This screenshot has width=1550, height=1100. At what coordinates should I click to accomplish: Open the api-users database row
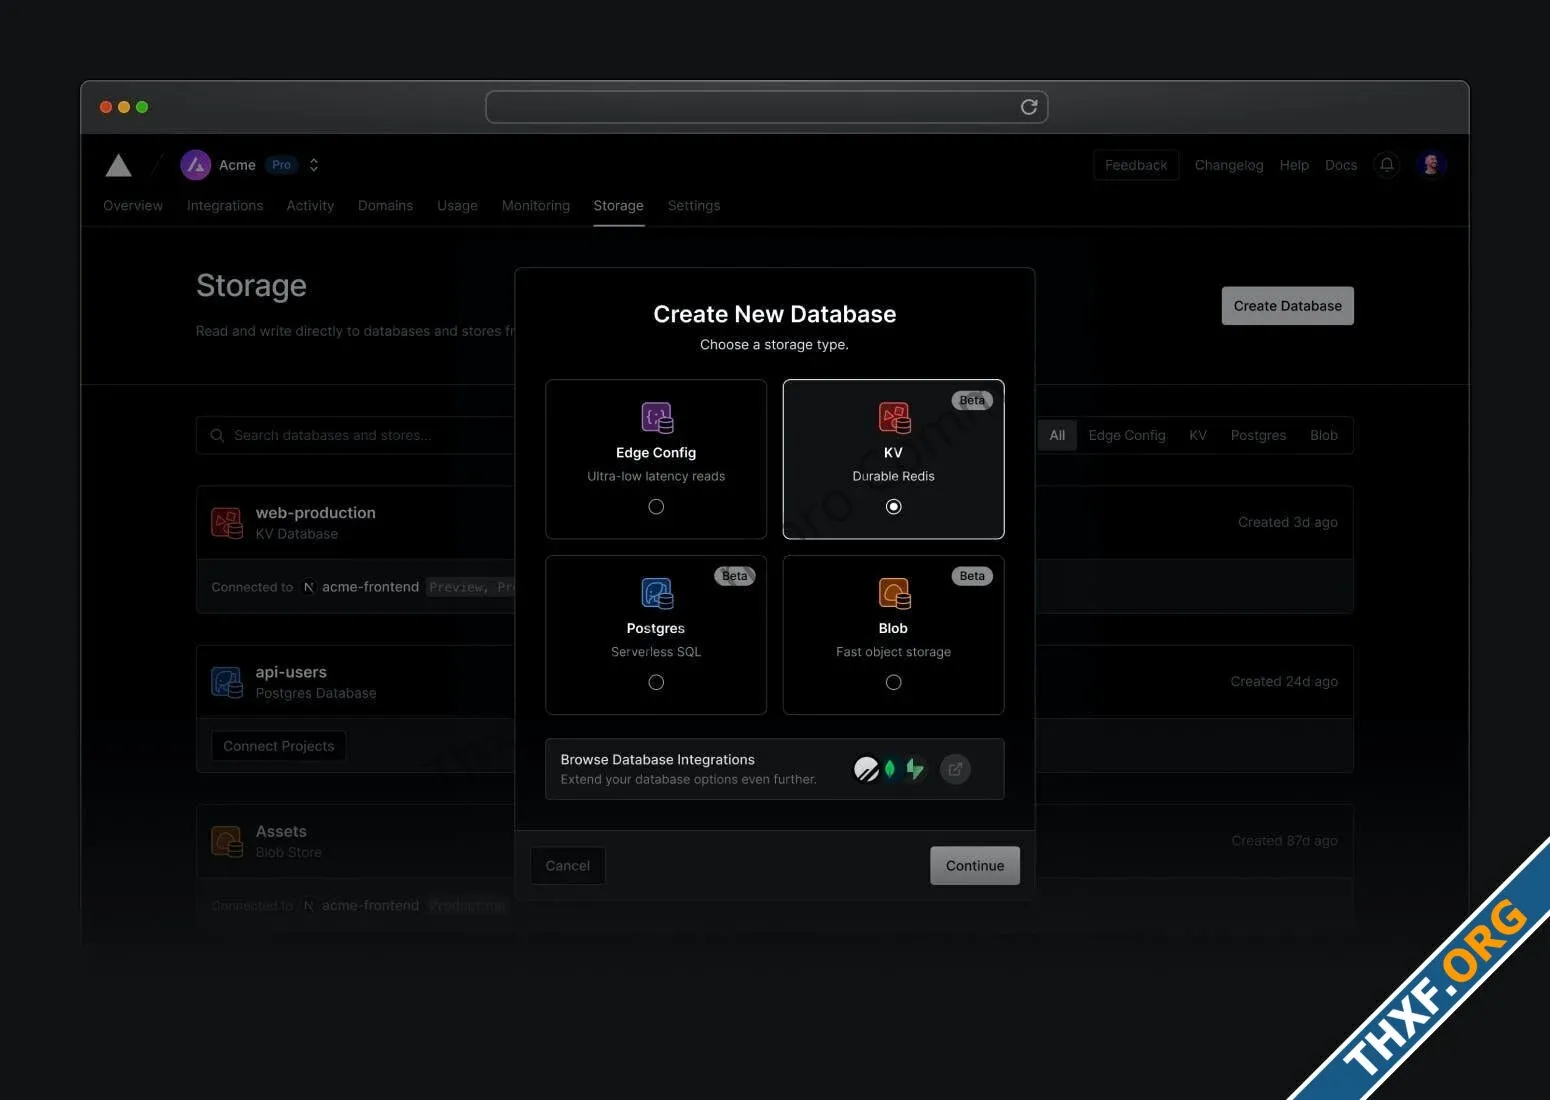(775, 682)
